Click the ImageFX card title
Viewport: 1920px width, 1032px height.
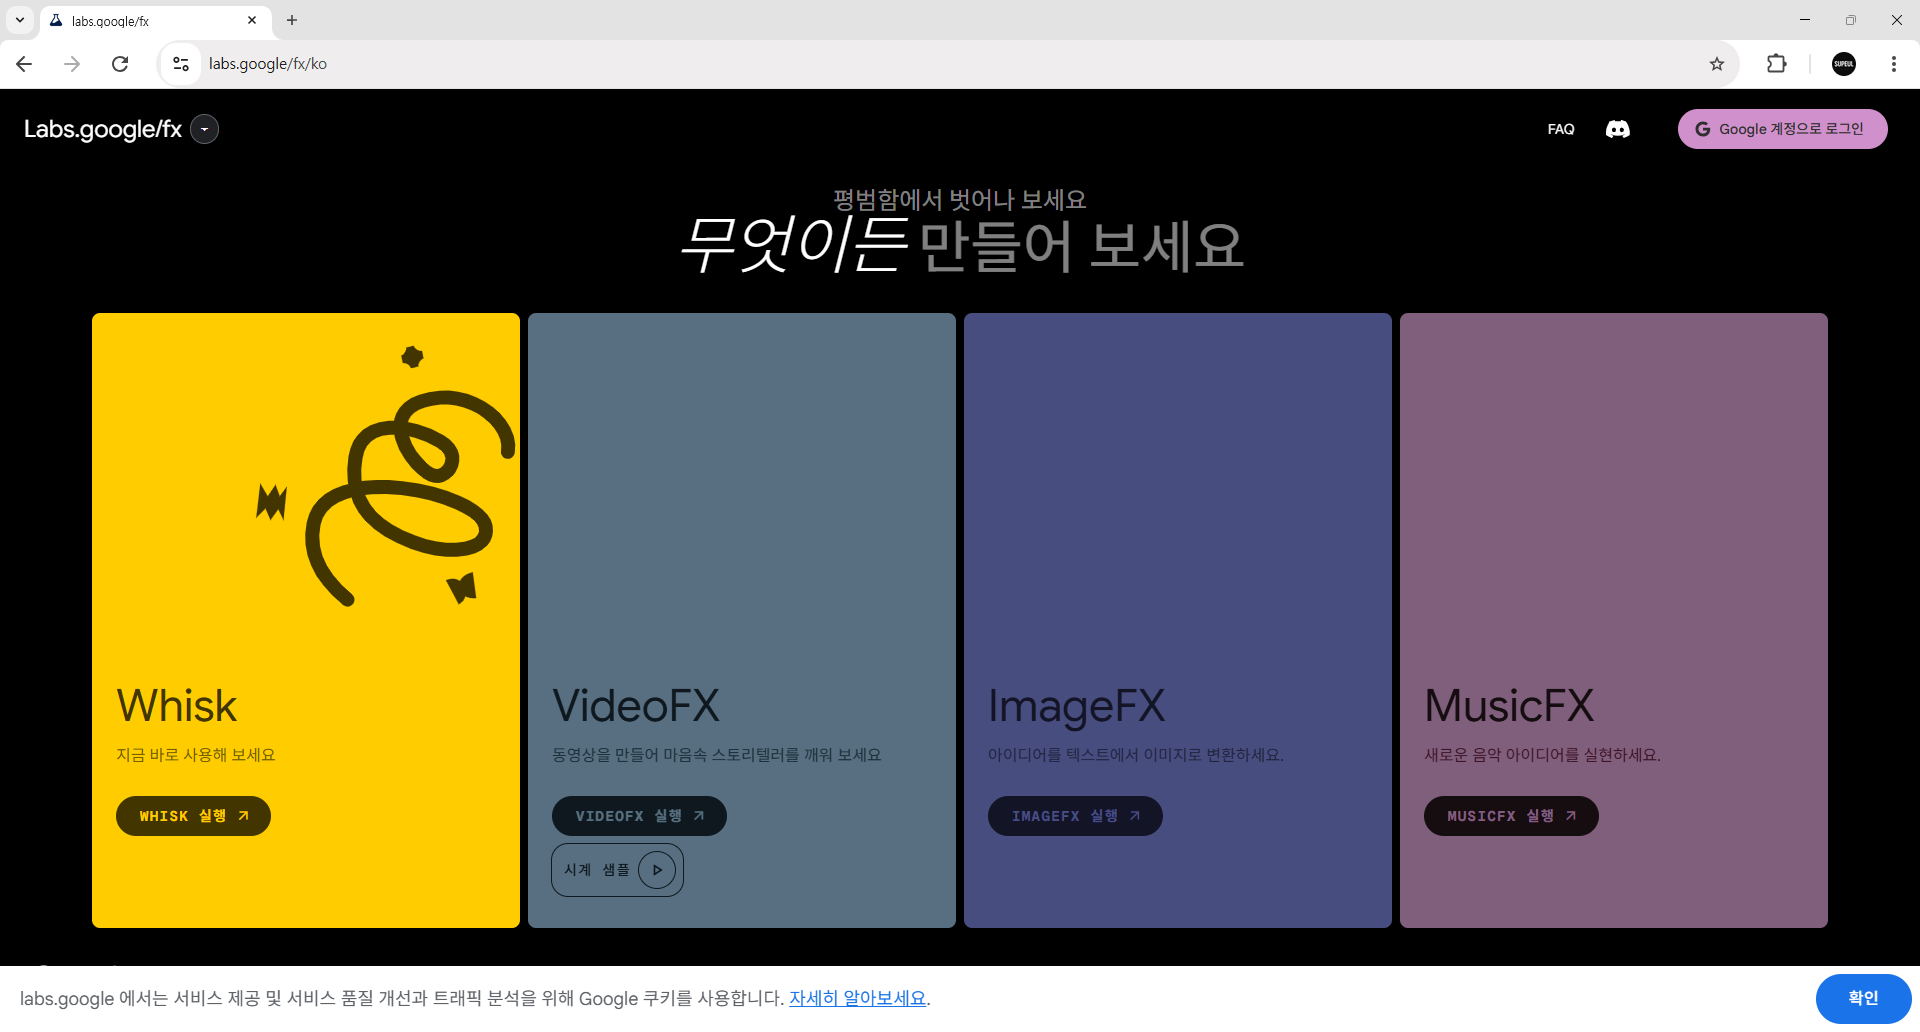[x=1077, y=706]
